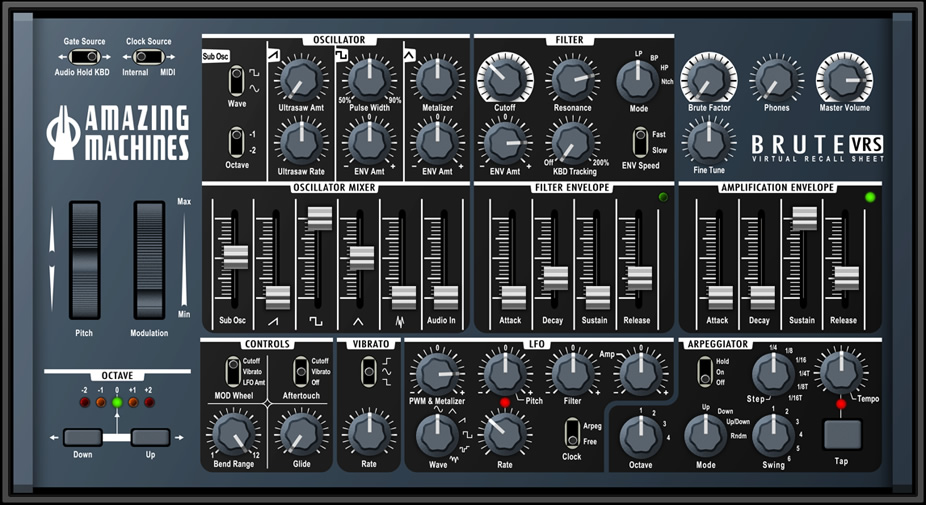Click the Fine Tune knob

coord(709,142)
